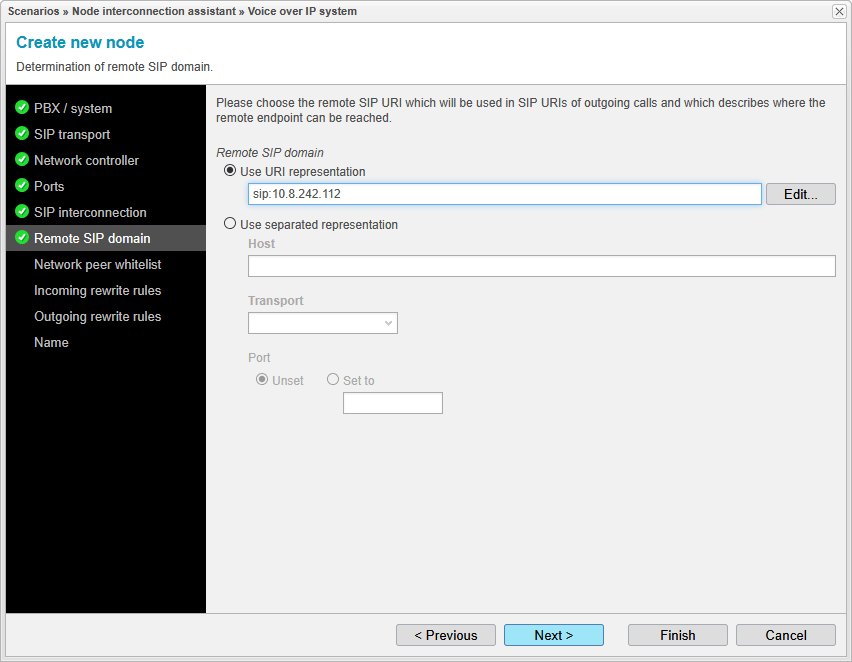
Task: Click the checkmark icon next to SIP transport
Action: 22,134
